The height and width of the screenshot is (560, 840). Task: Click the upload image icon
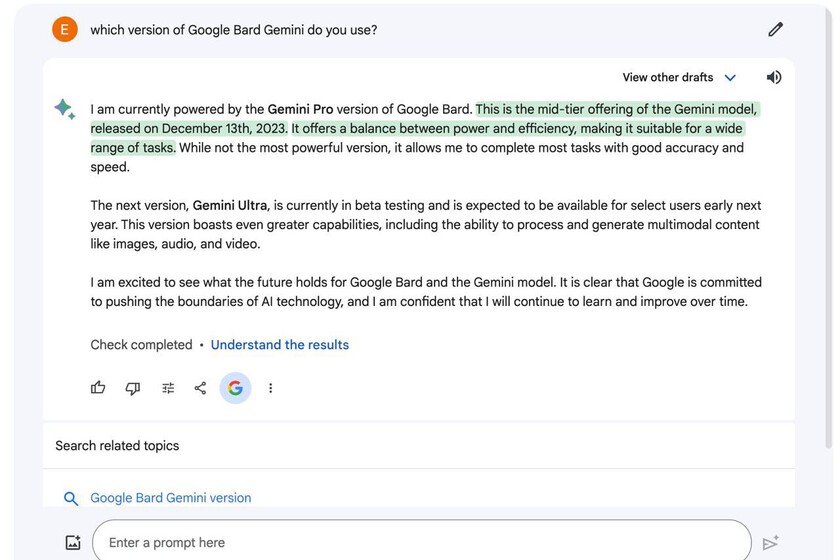pos(73,542)
